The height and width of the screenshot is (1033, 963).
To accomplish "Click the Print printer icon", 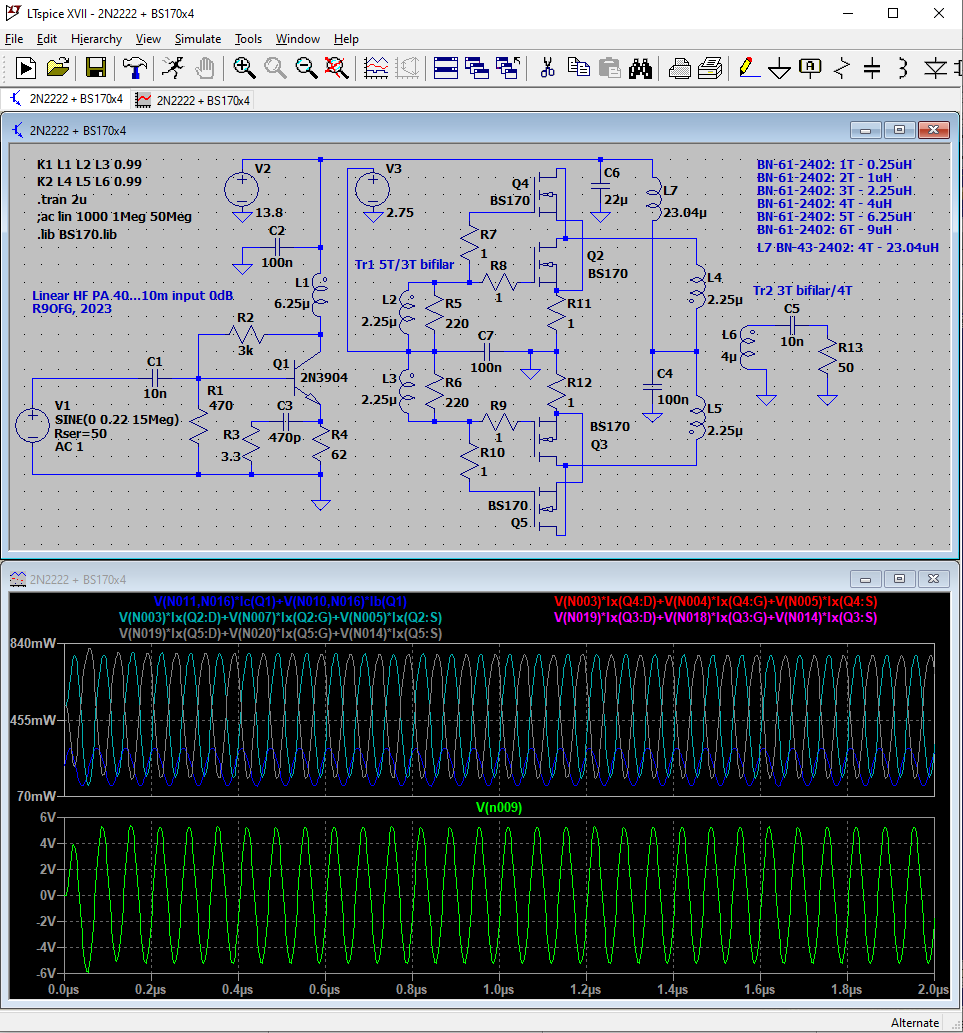I will pyautogui.click(x=710, y=68).
